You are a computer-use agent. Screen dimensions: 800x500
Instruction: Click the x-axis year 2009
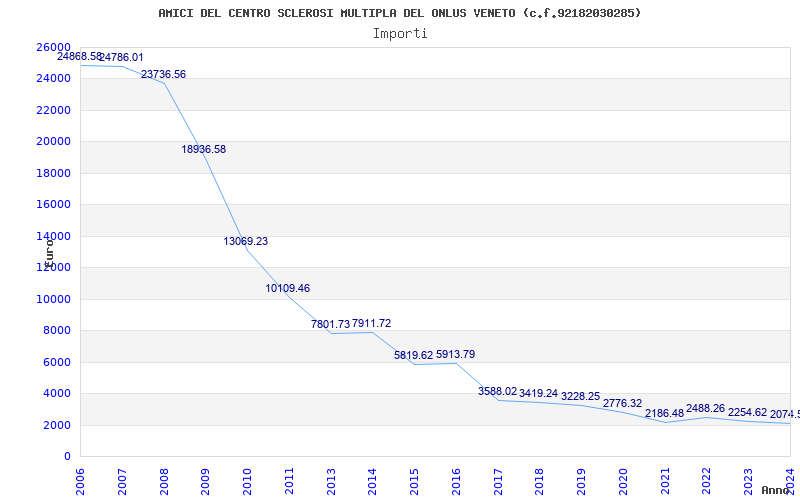206,482
